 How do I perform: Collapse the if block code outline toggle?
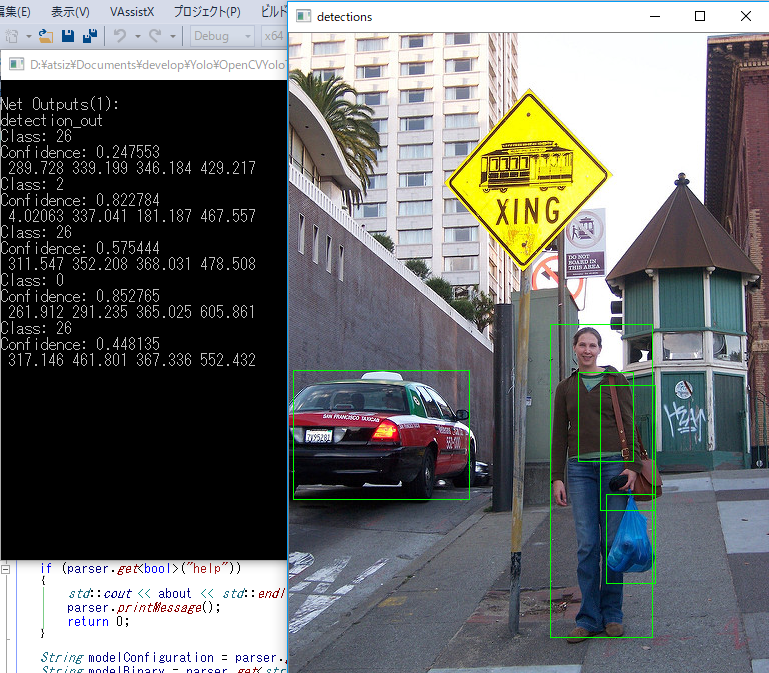click(x=6, y=569)
